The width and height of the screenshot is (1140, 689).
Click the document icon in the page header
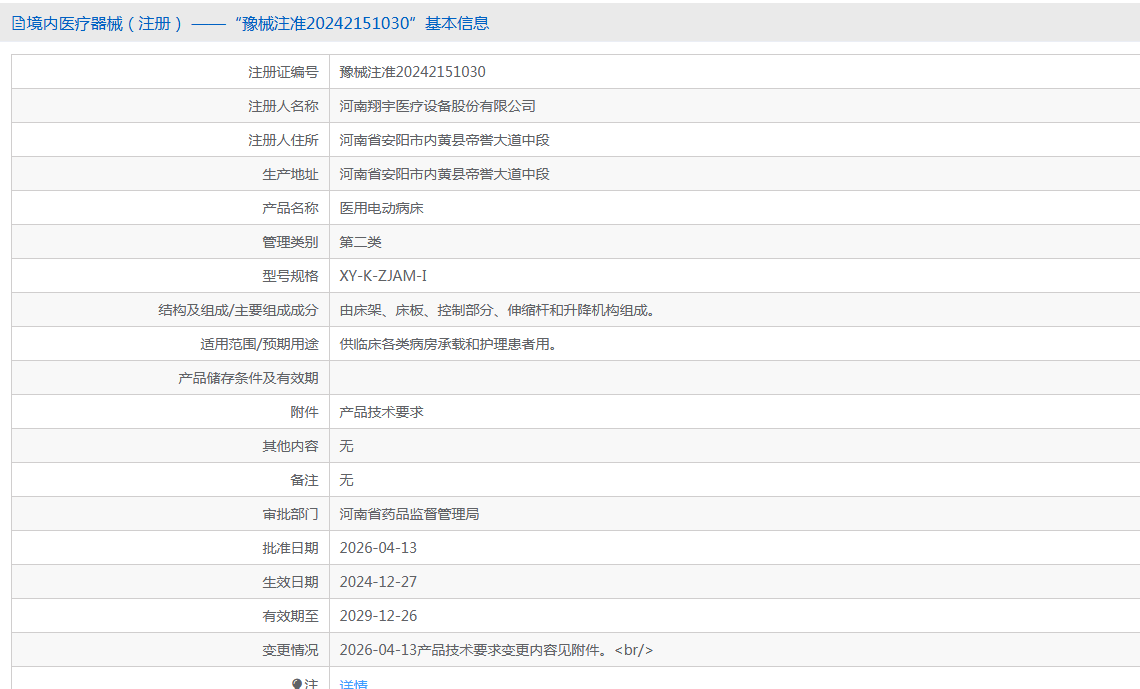(x=18, y=23)
